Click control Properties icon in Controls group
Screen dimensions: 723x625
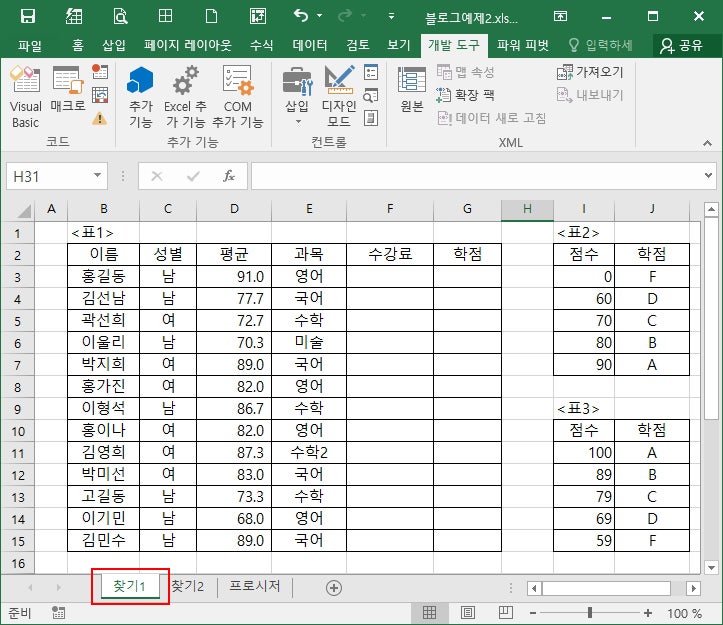(x=371, y=72)
